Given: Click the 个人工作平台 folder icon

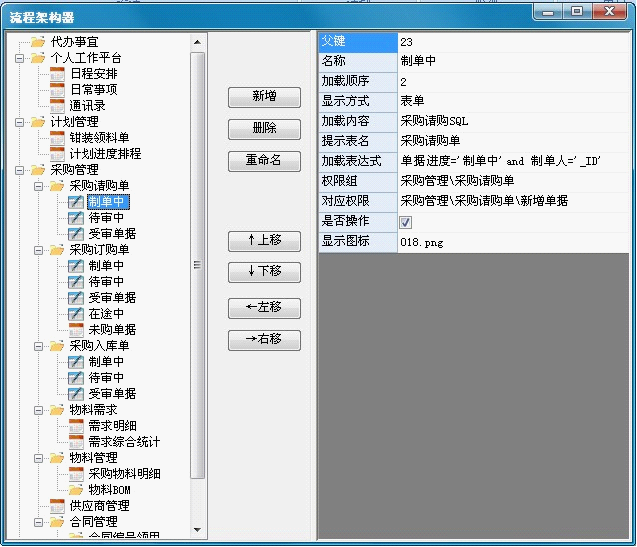Looking at the screenshot, I should tap(38, 58).
